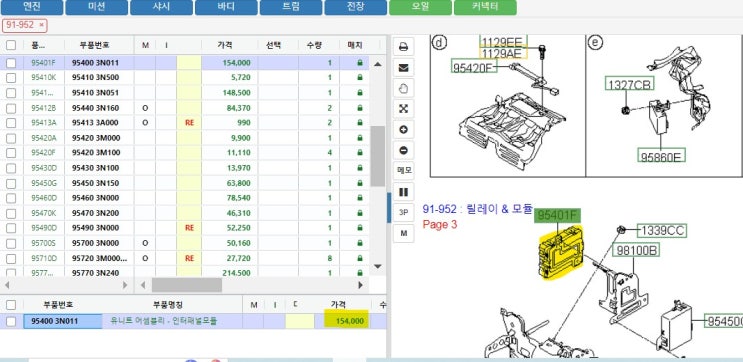Click the lock icon for row 95401F
Screen dimensions: 743x362
click(x=360, y=63)
